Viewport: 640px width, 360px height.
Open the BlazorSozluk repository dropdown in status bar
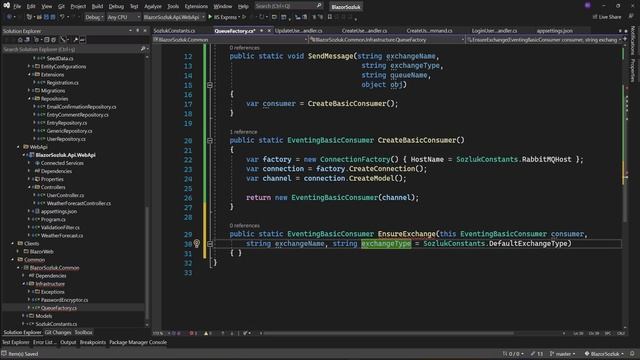[x=604, y=354]
